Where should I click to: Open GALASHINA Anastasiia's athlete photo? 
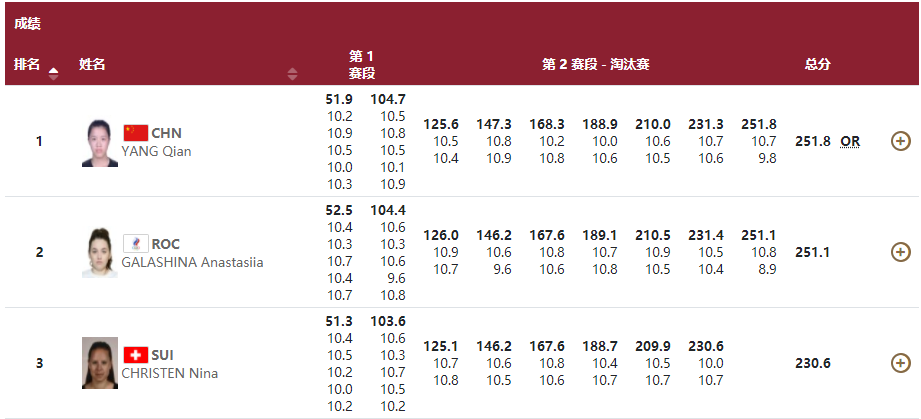tap(100, 253)
